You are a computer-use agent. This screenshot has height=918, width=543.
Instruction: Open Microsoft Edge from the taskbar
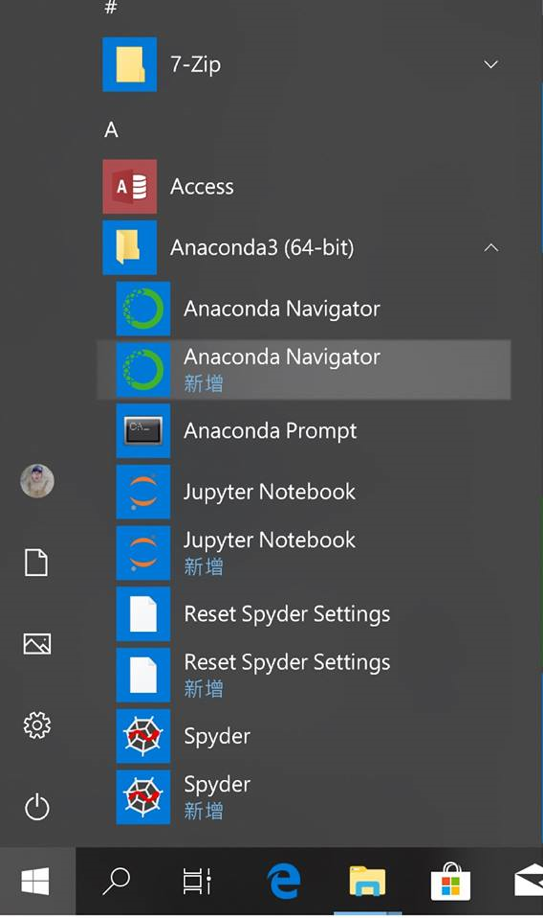tap(285, 882)
